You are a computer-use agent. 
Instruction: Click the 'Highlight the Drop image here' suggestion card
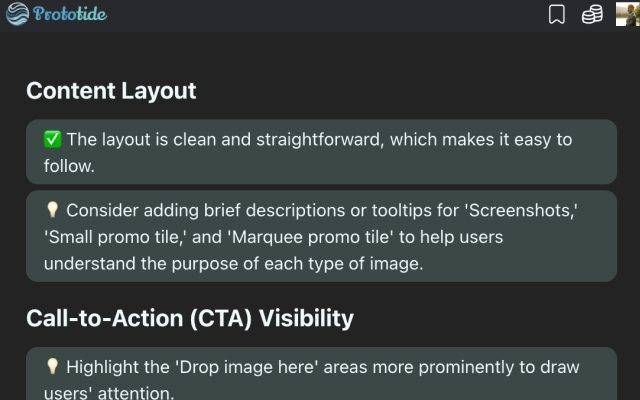click(x=321, y=374)
